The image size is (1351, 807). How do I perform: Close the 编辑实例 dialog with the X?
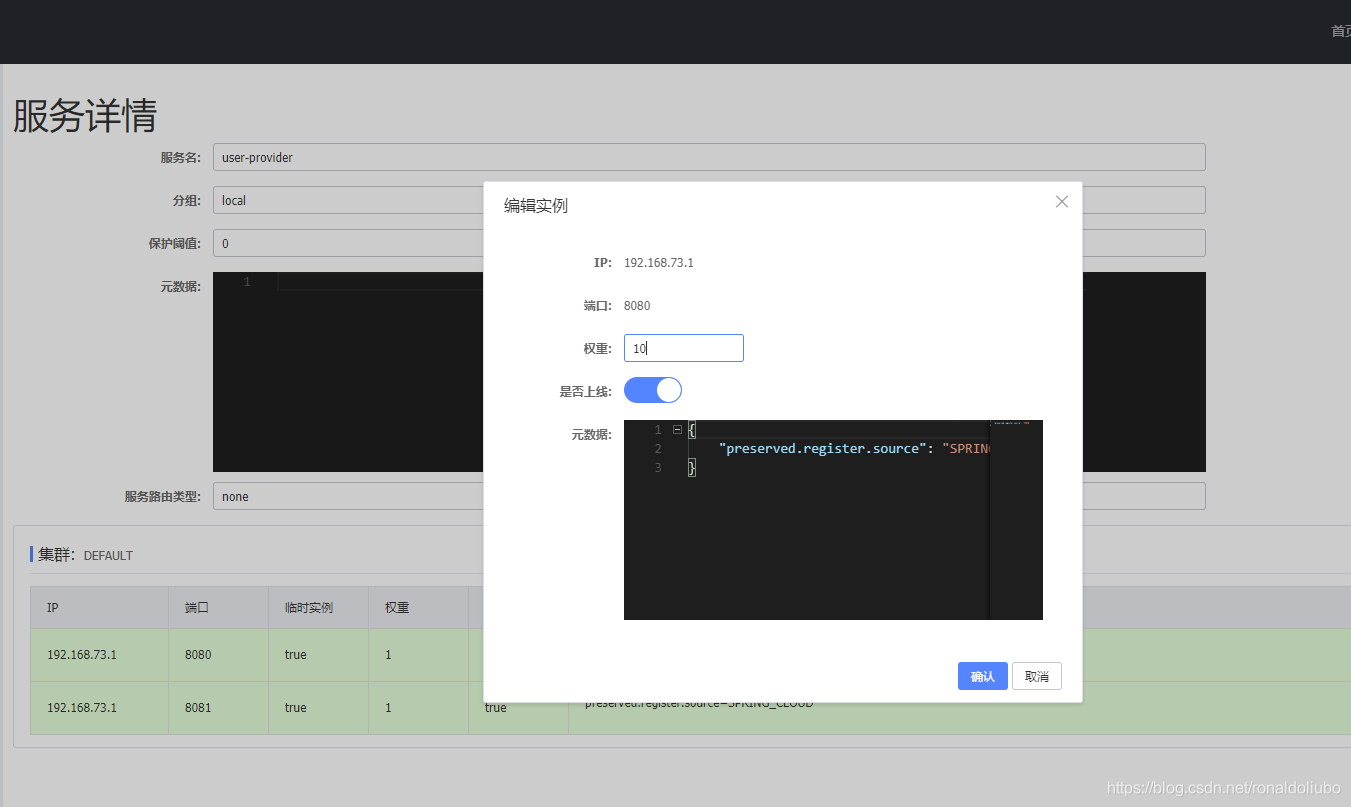tap(1061, 201)
